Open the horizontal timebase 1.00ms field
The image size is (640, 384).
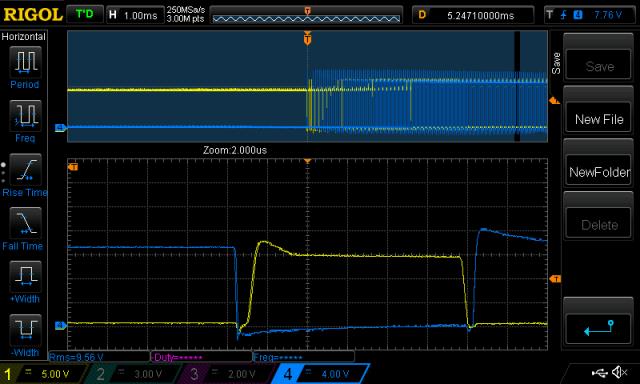[134, 15]
